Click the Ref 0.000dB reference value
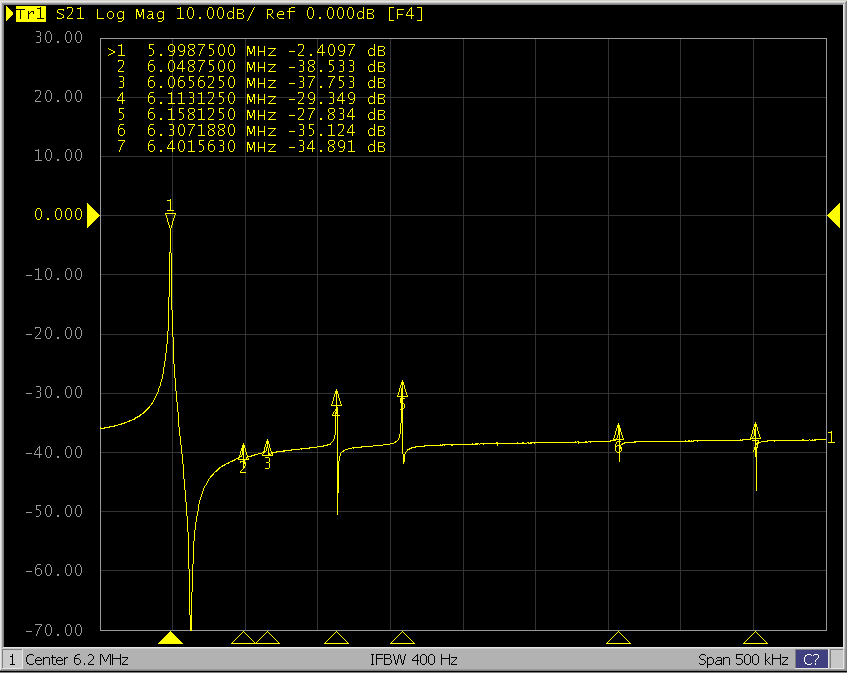This screenshot has width=847, height=673. click(312, 15)
